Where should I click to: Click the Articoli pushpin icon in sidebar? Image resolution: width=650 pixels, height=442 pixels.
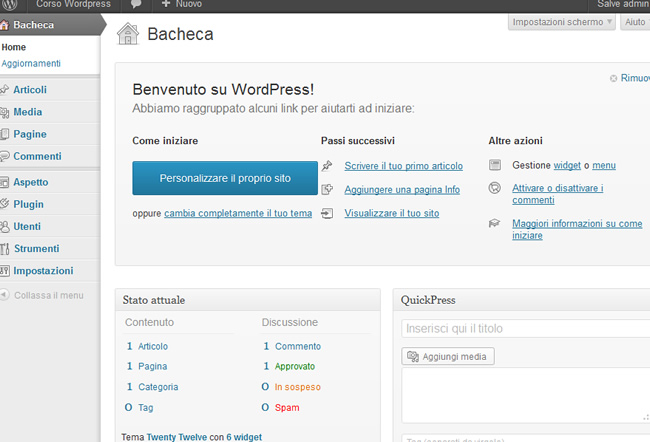pyautogui.click(x=6, y=90)
